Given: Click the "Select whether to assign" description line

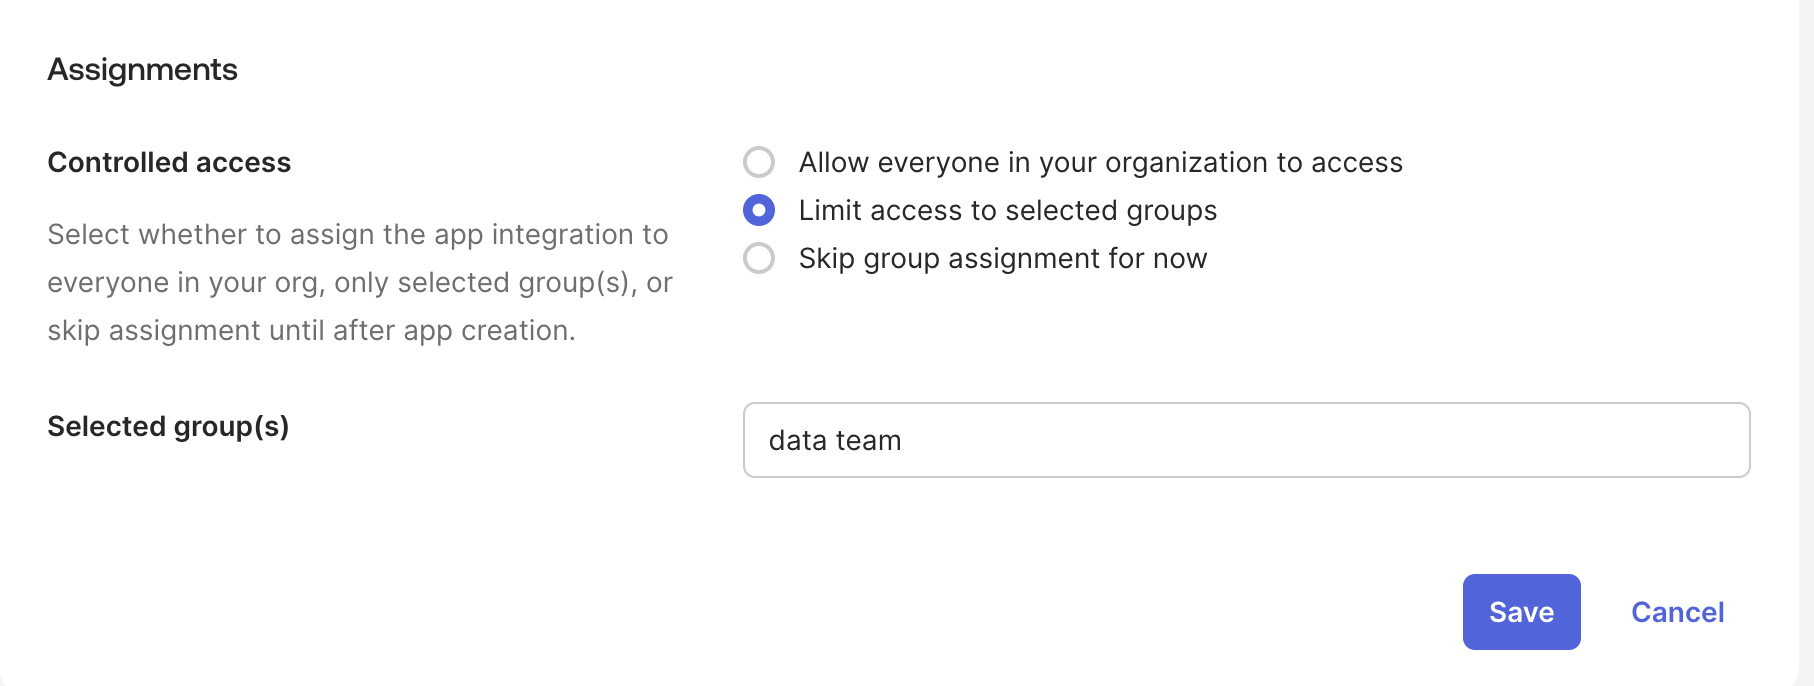Looking at the screenshot, I should point(357,234).
